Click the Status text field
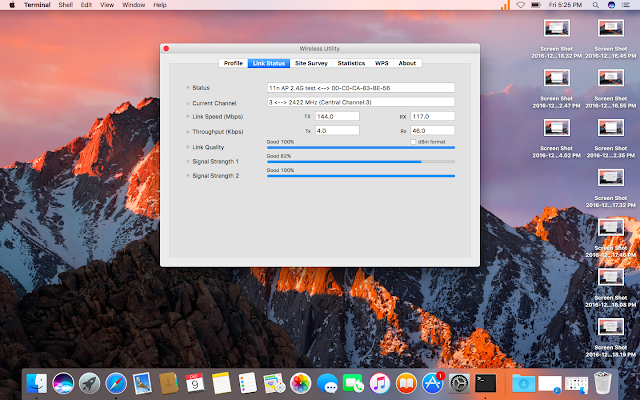The height and width of the screenshot is (400, 640). pyautogui.click(x=360, y=88)
